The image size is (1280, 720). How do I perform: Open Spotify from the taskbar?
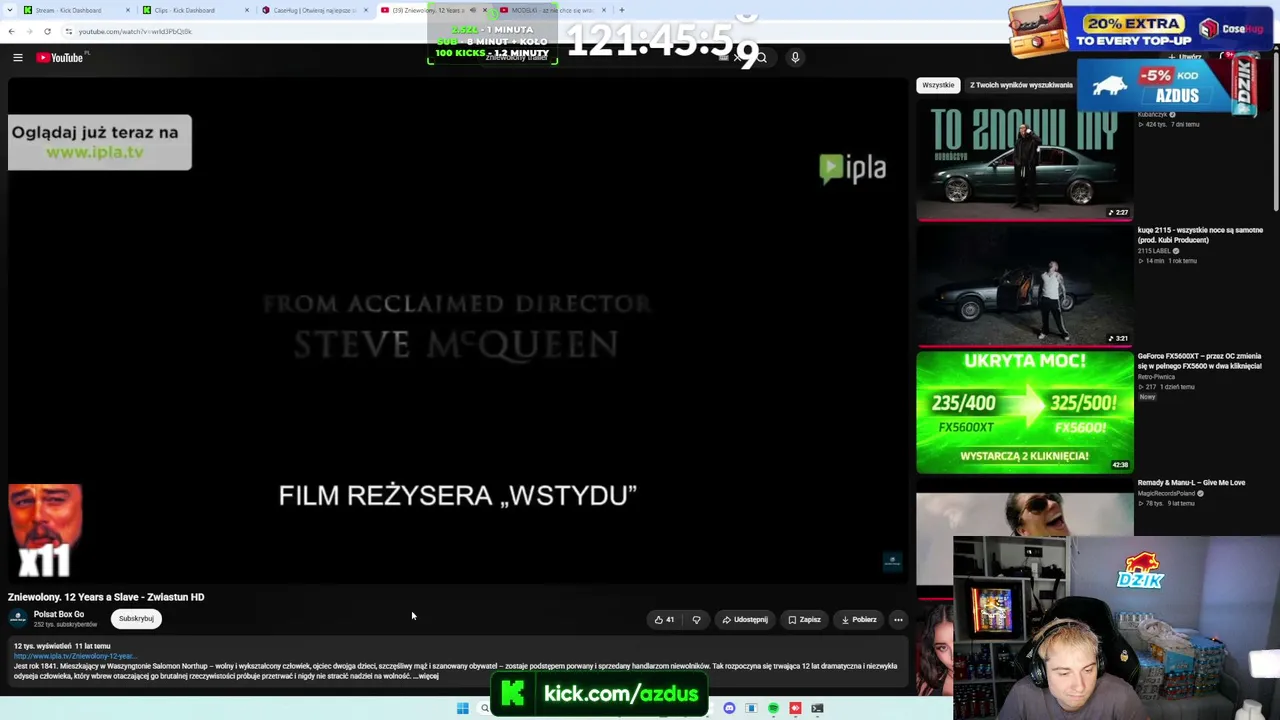click(773, 709)
